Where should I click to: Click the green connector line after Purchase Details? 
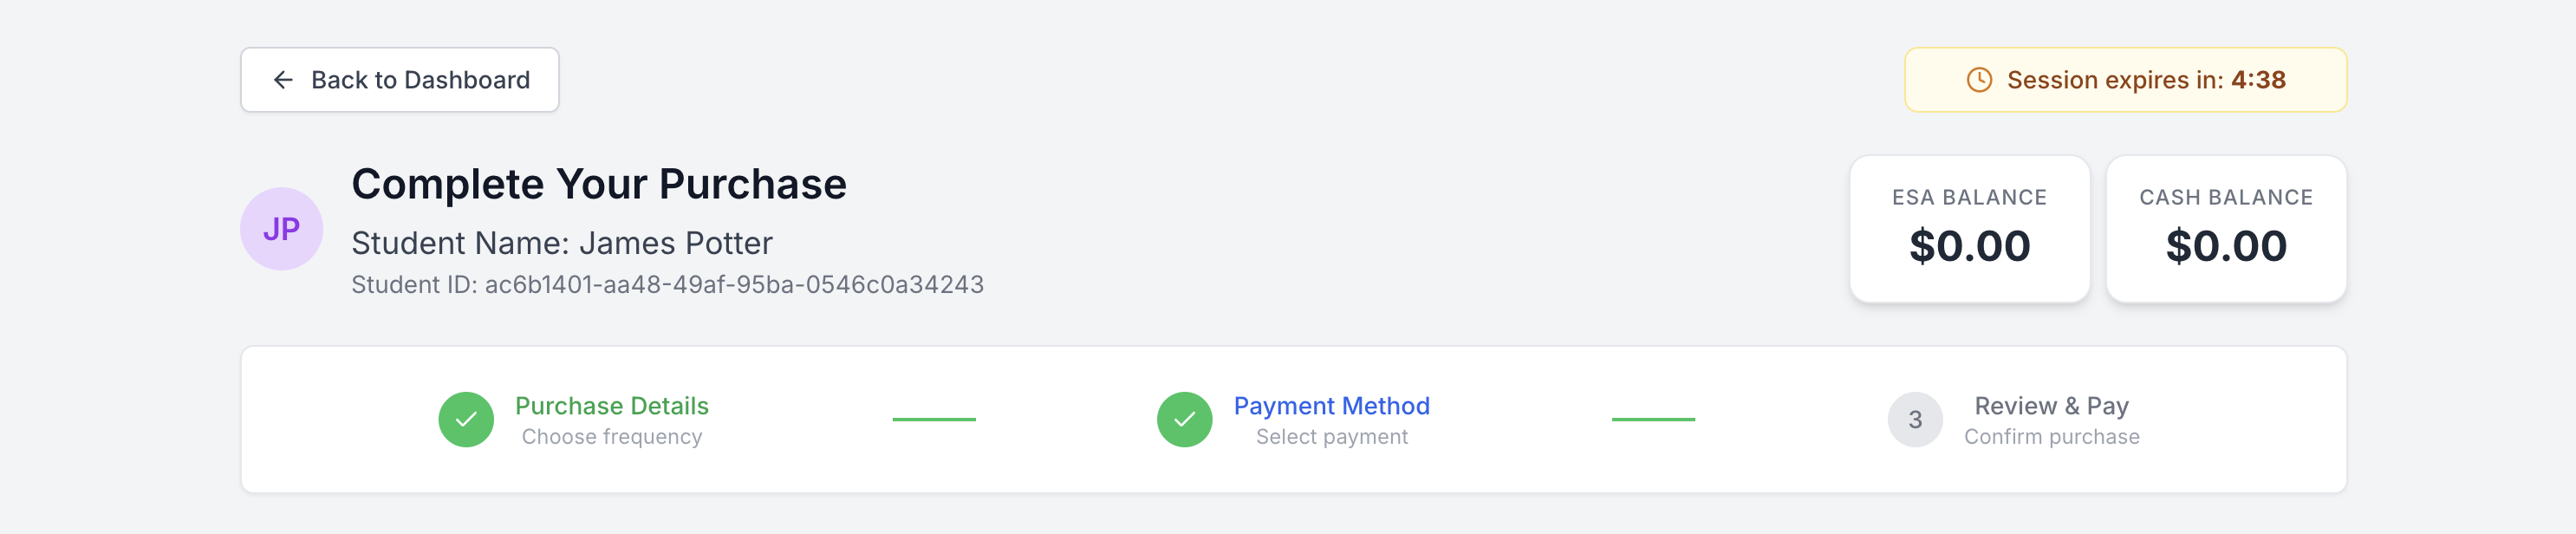(934, 419)
